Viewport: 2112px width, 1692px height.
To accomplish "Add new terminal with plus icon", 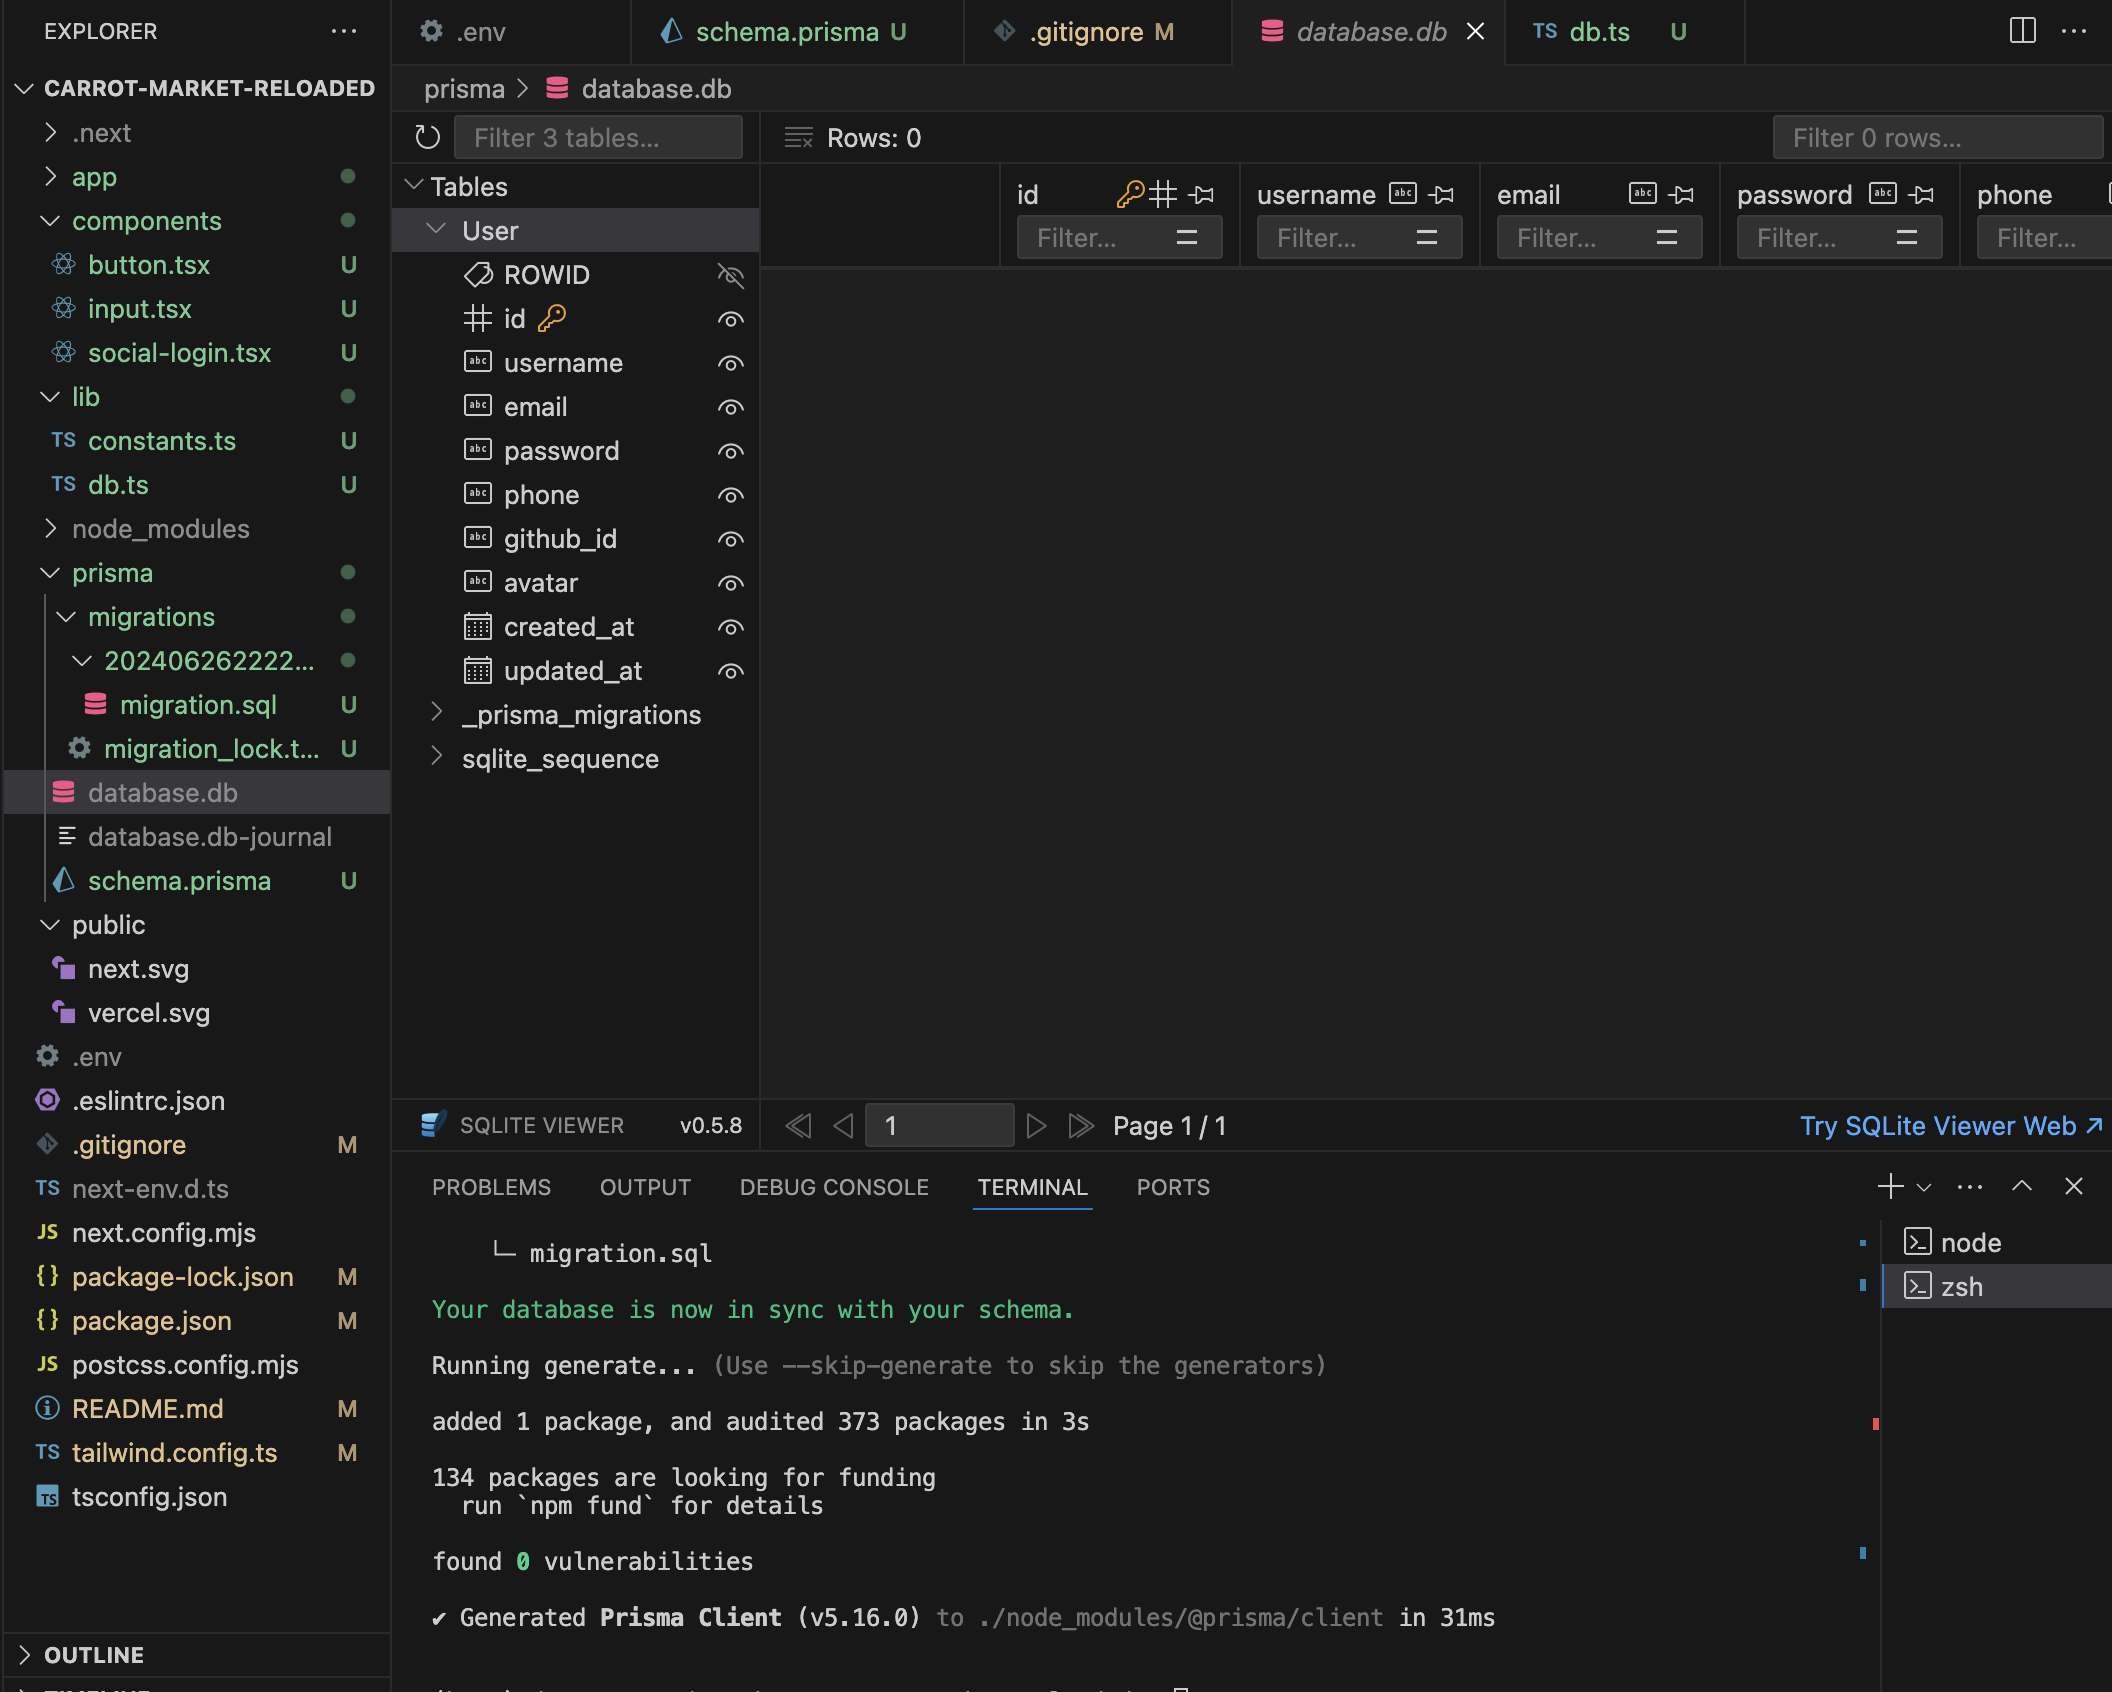I will coord(1890,1187).
